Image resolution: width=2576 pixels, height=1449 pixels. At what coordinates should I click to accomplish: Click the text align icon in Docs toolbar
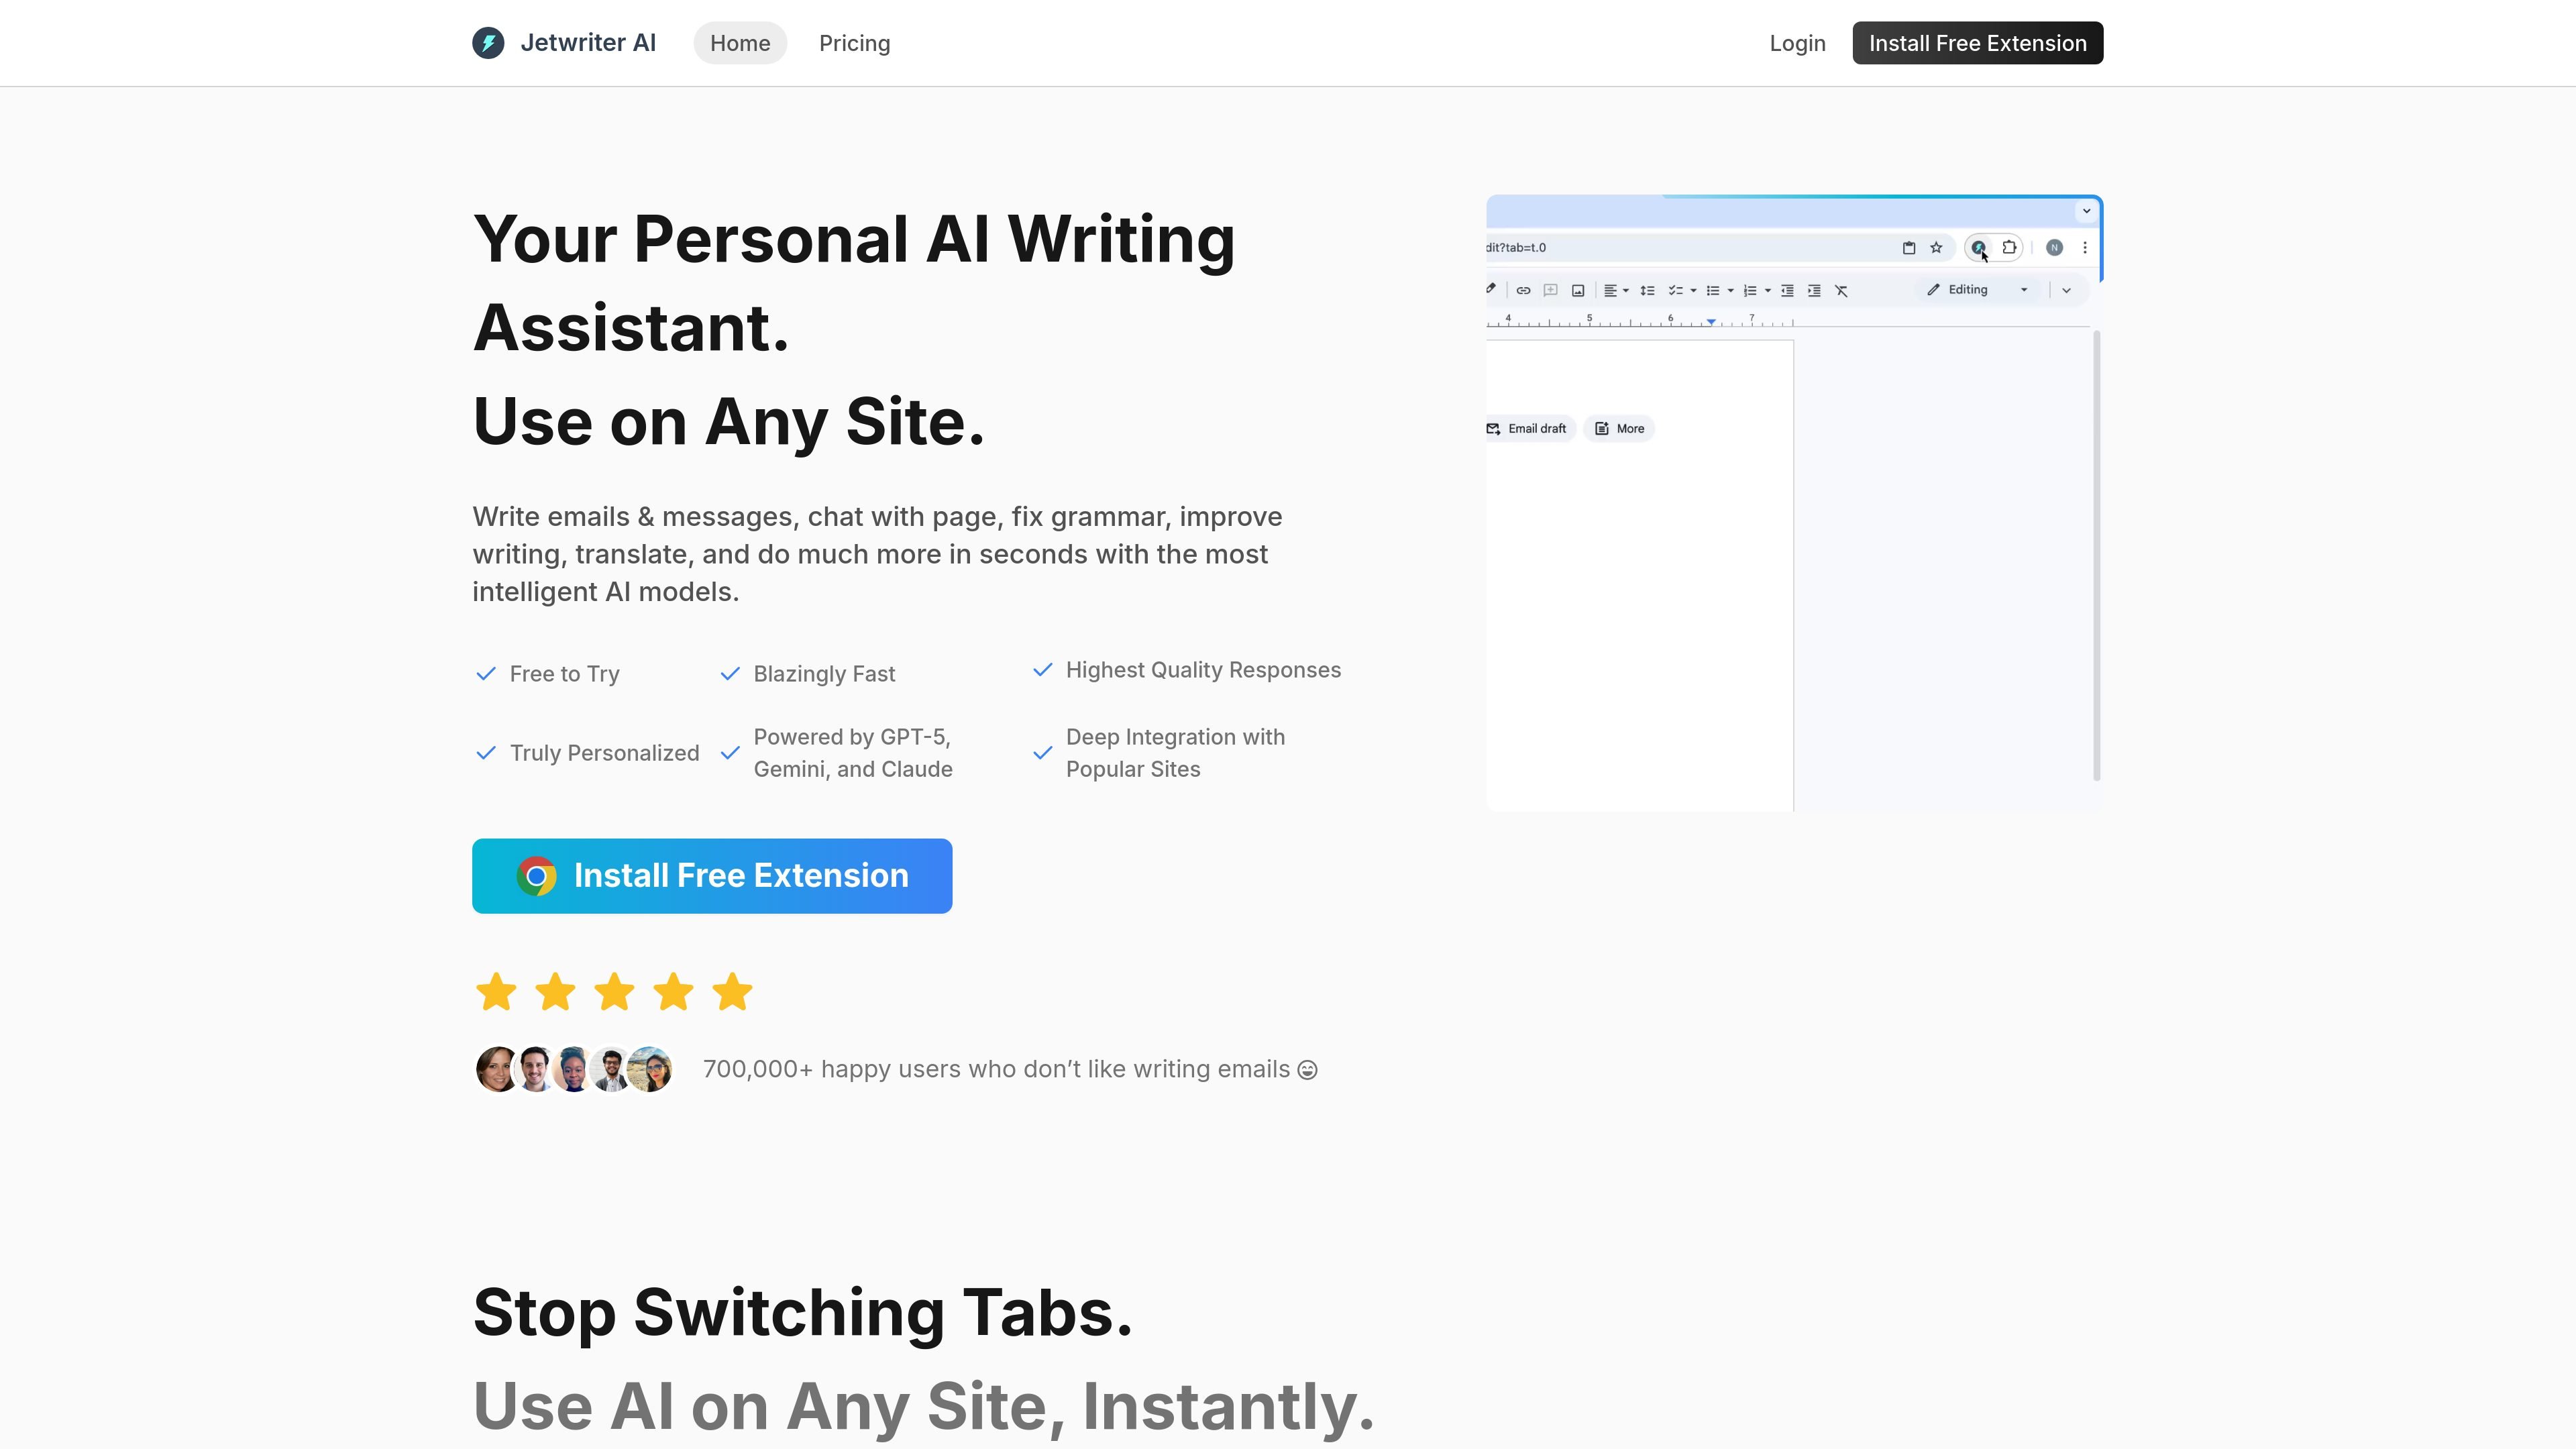(x=1610, y=291)
